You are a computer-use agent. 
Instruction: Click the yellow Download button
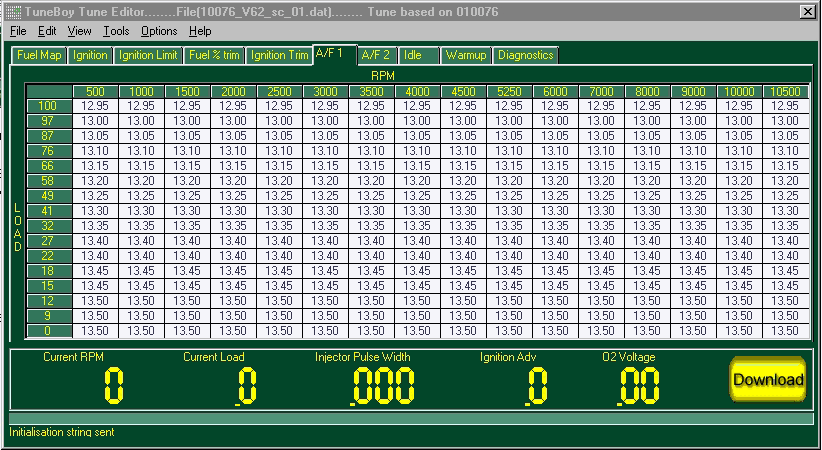[767, 379]
